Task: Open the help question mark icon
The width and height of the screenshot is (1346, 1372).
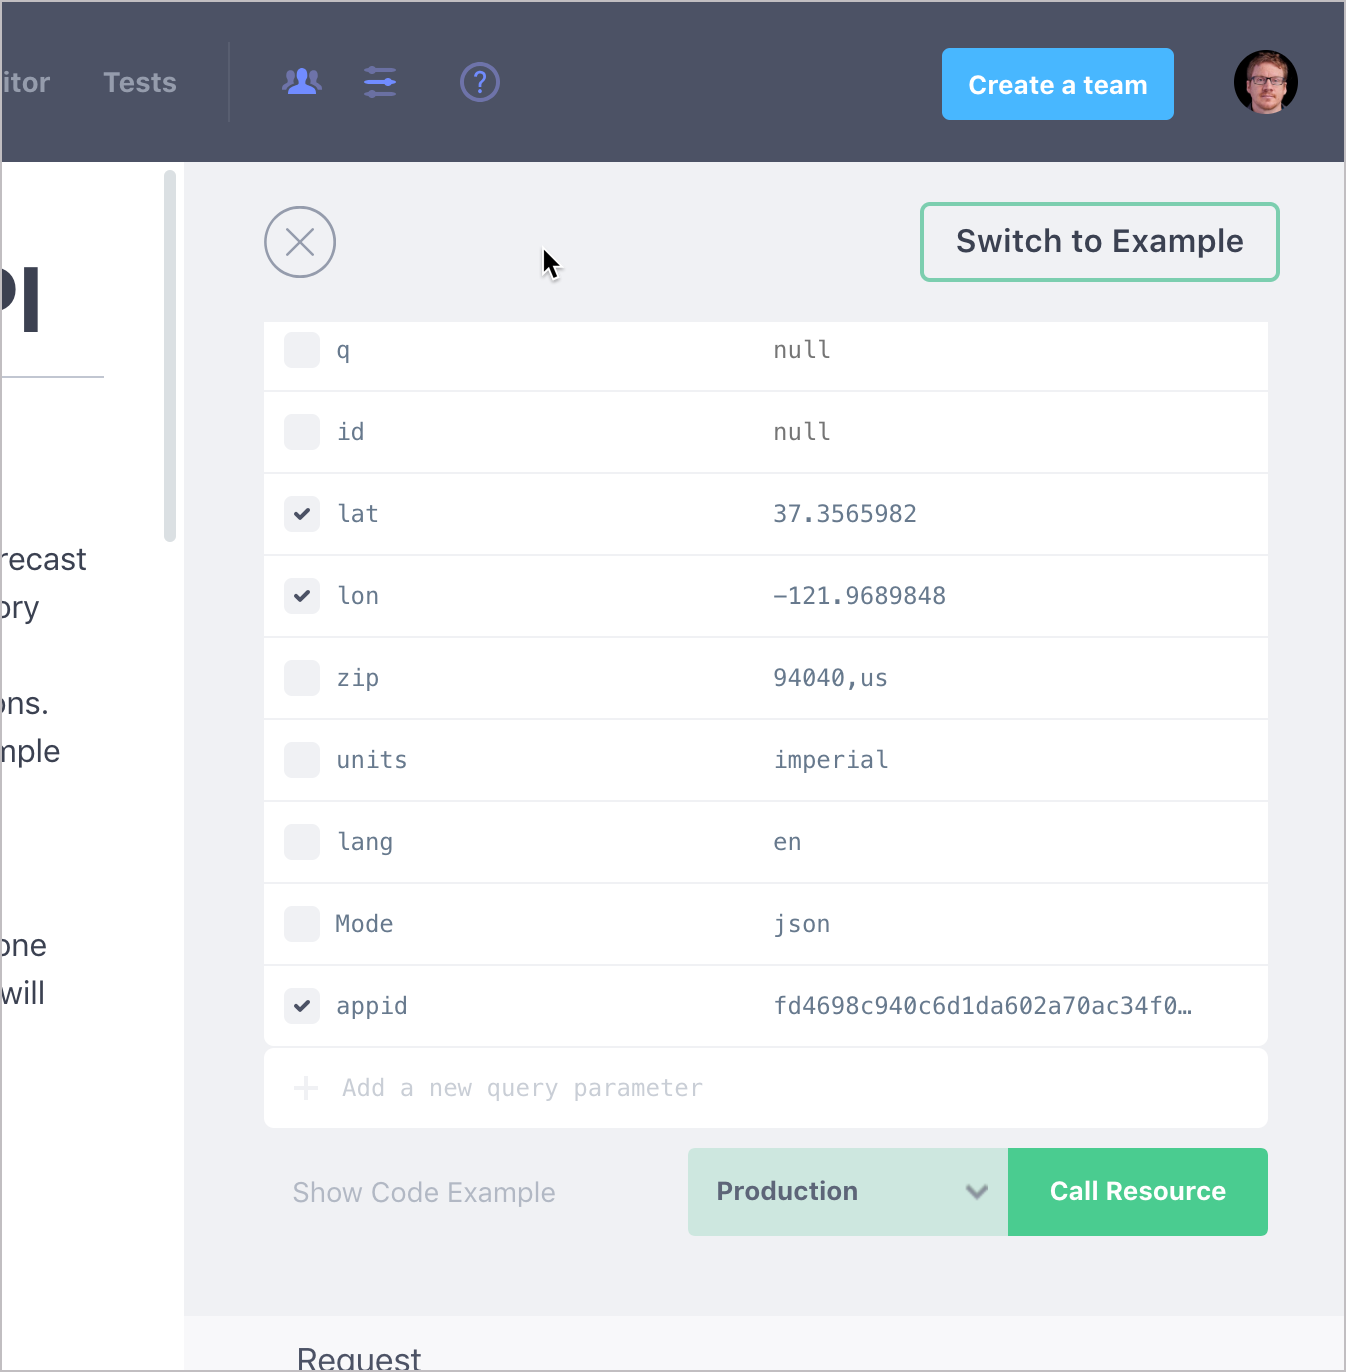Action: point(480,82)
